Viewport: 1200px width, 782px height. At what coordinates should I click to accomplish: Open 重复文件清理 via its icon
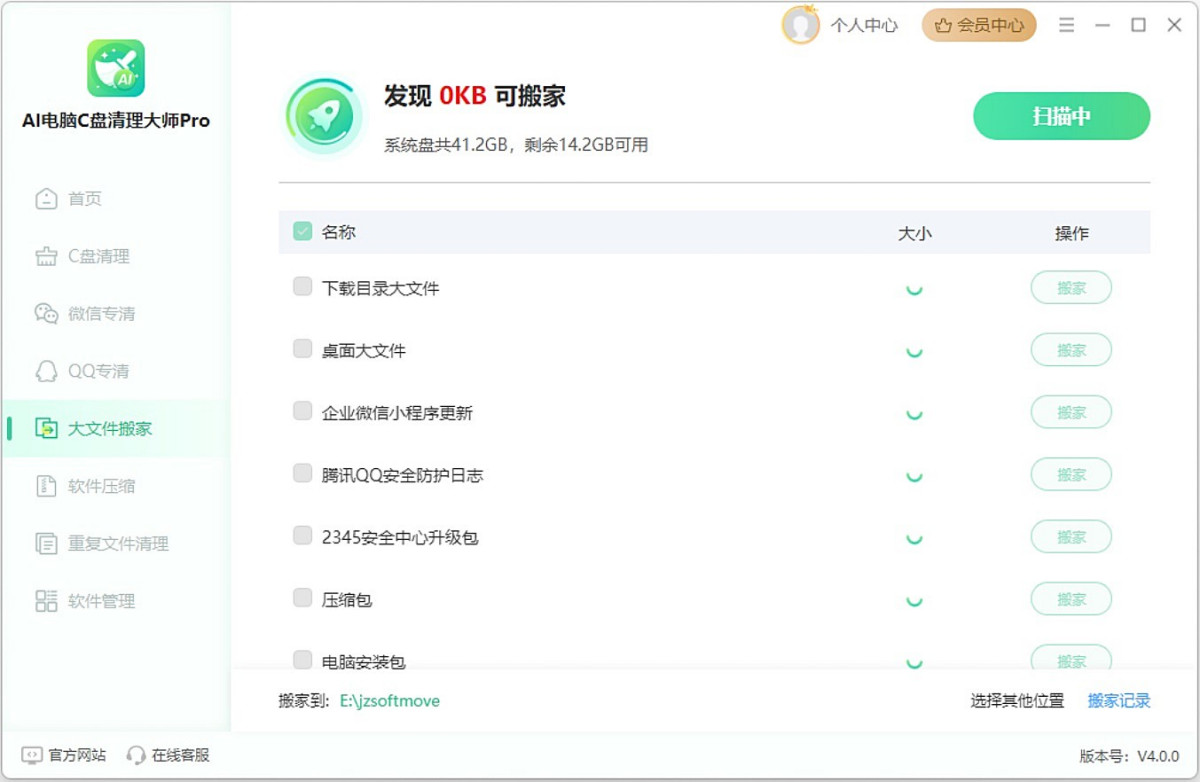coord(46,544)
